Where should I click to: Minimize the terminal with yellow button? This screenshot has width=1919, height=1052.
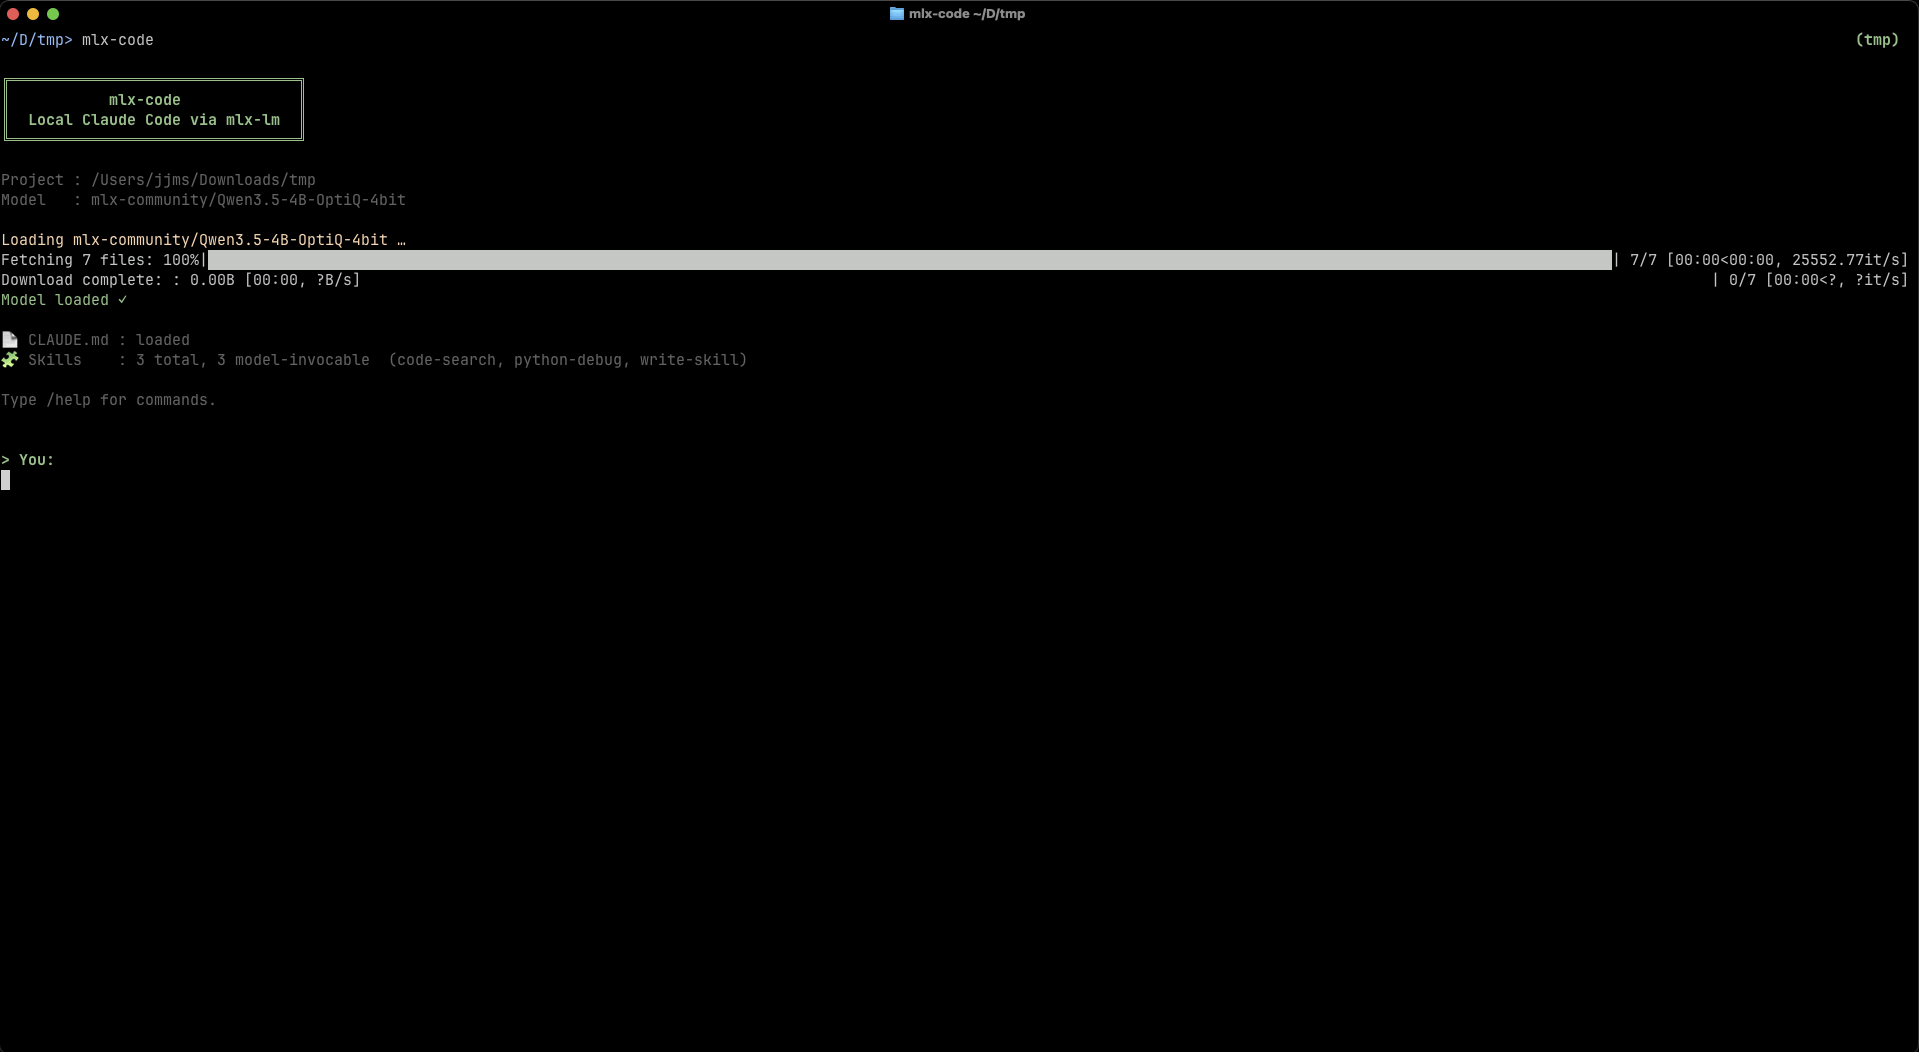pos(33,14)
